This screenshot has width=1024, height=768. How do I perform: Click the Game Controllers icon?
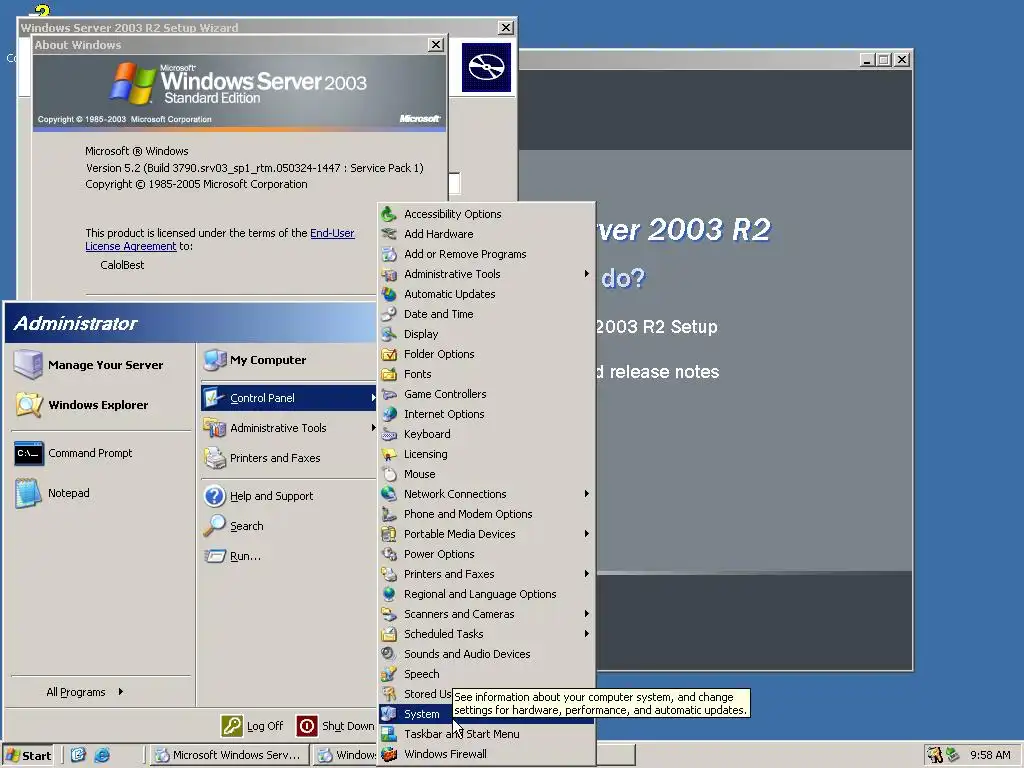(389, 394)
